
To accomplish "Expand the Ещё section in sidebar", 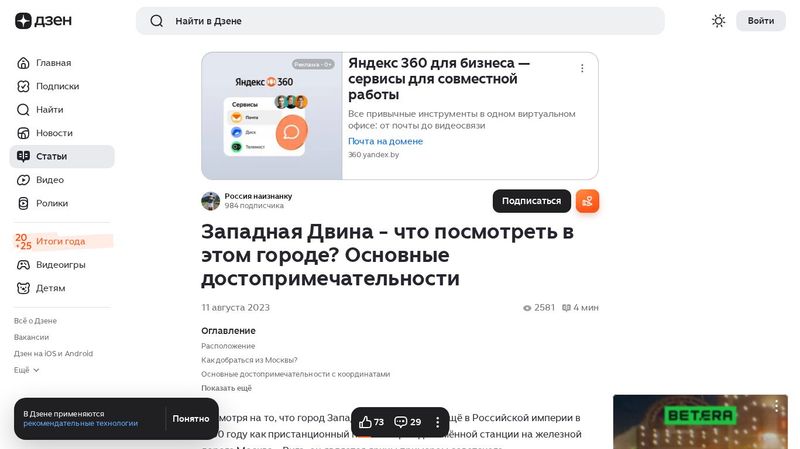I will (x=27, y=370).
